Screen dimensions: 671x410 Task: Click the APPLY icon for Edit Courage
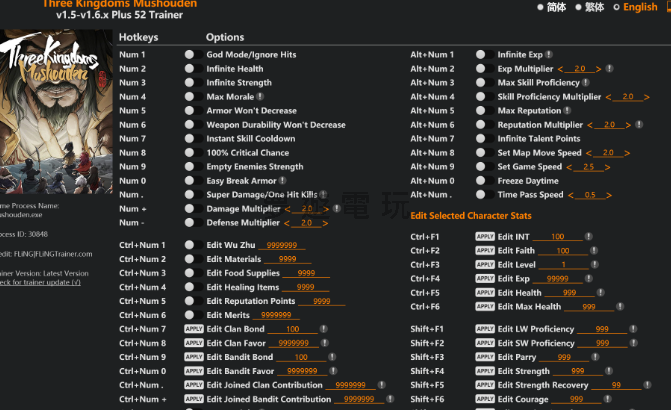[485, 399]
